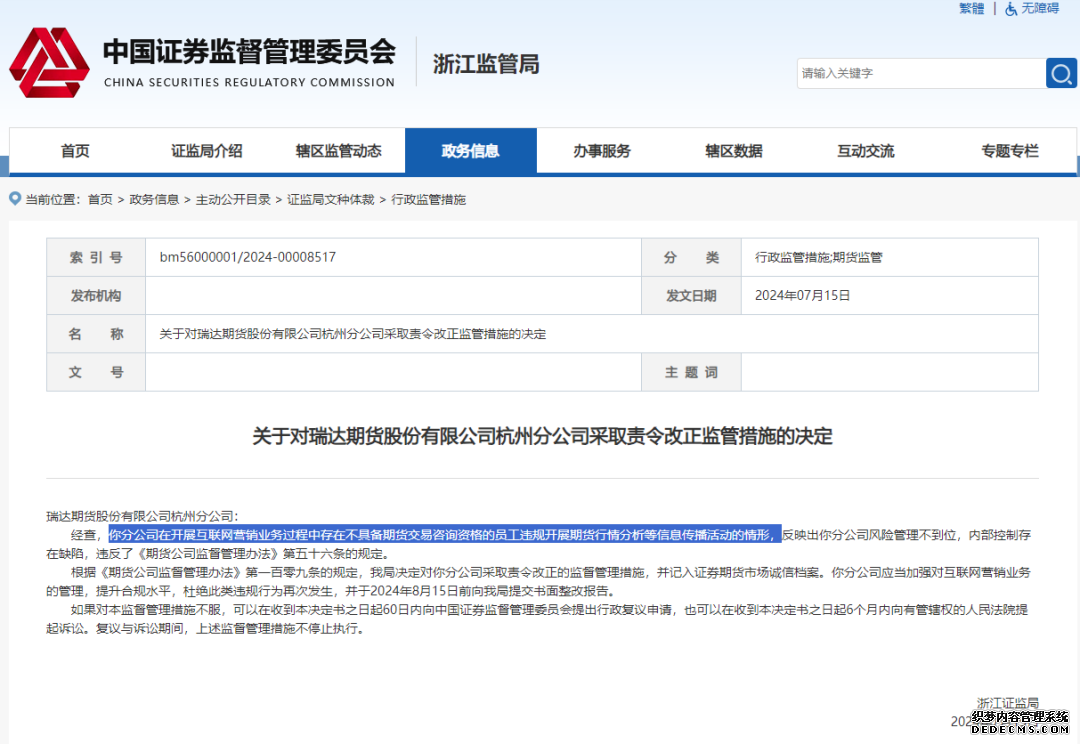Viewport: 1080px width, 744px height.
Task: Click the 发文日期 label cell
Action: pyautogui.click(x=691, y=296)
